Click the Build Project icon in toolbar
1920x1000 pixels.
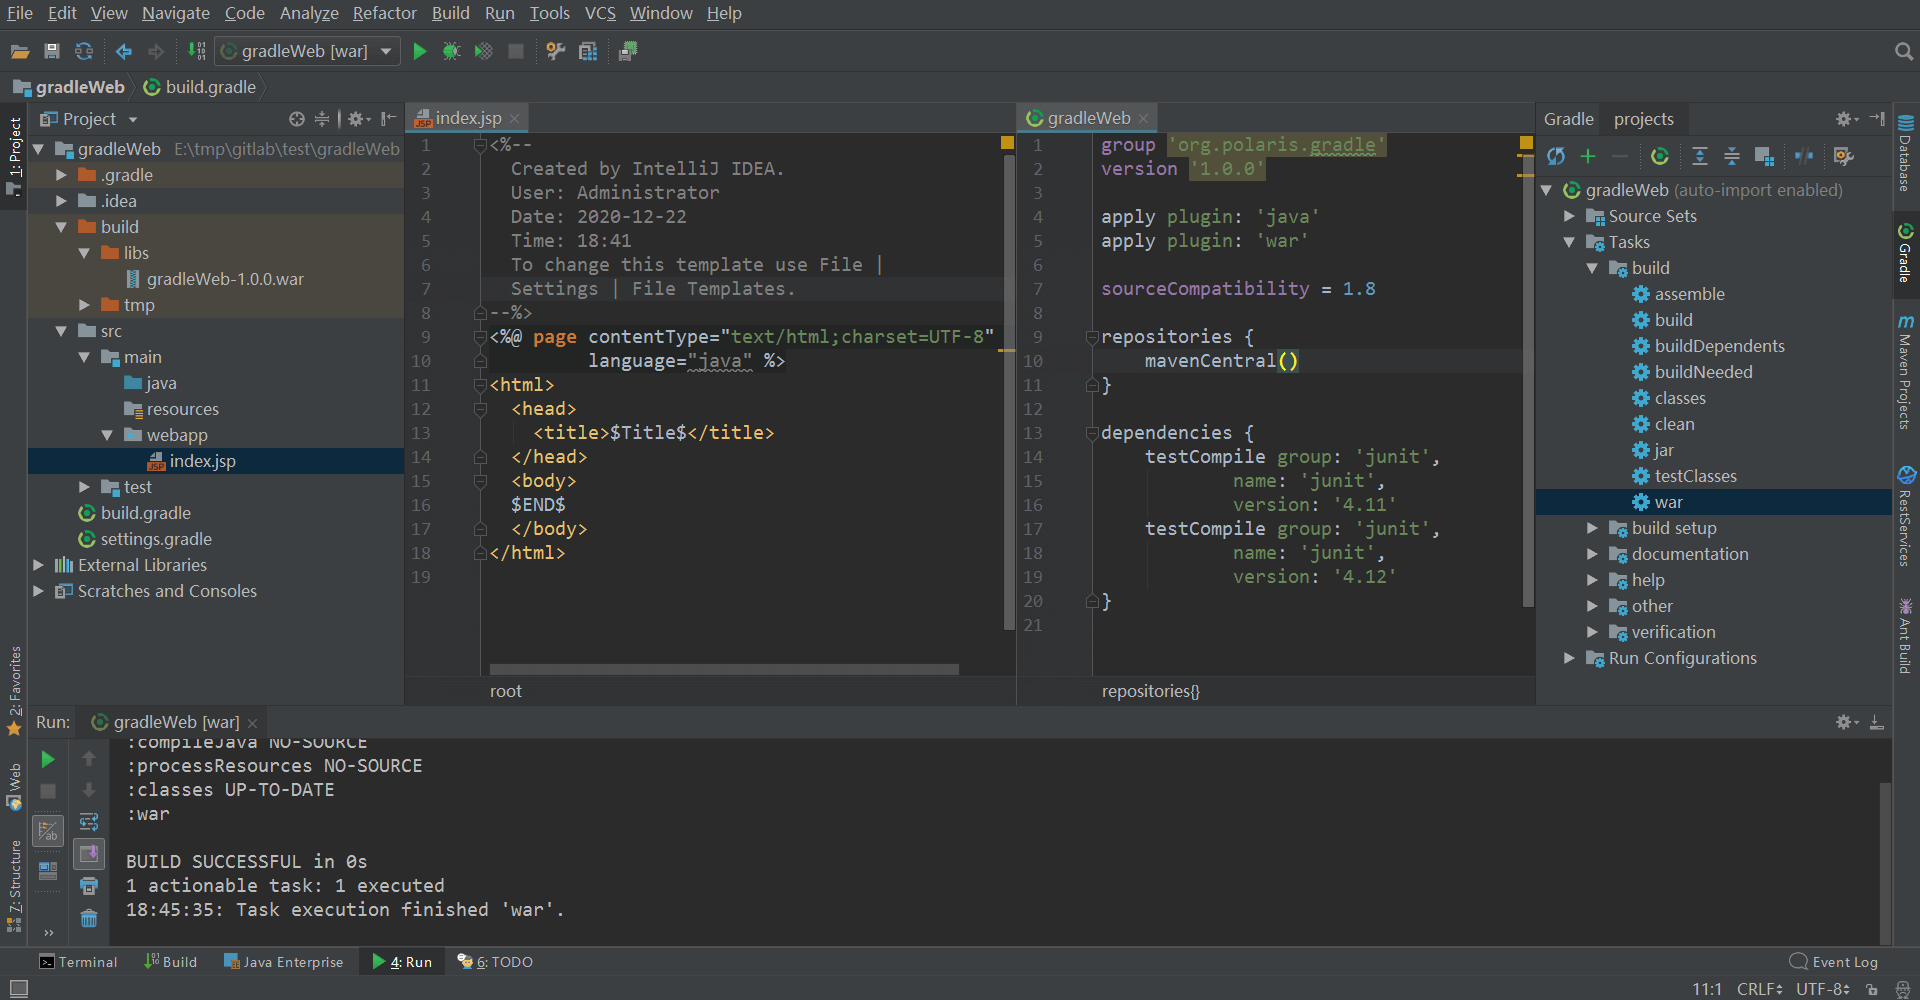(197, 51)
